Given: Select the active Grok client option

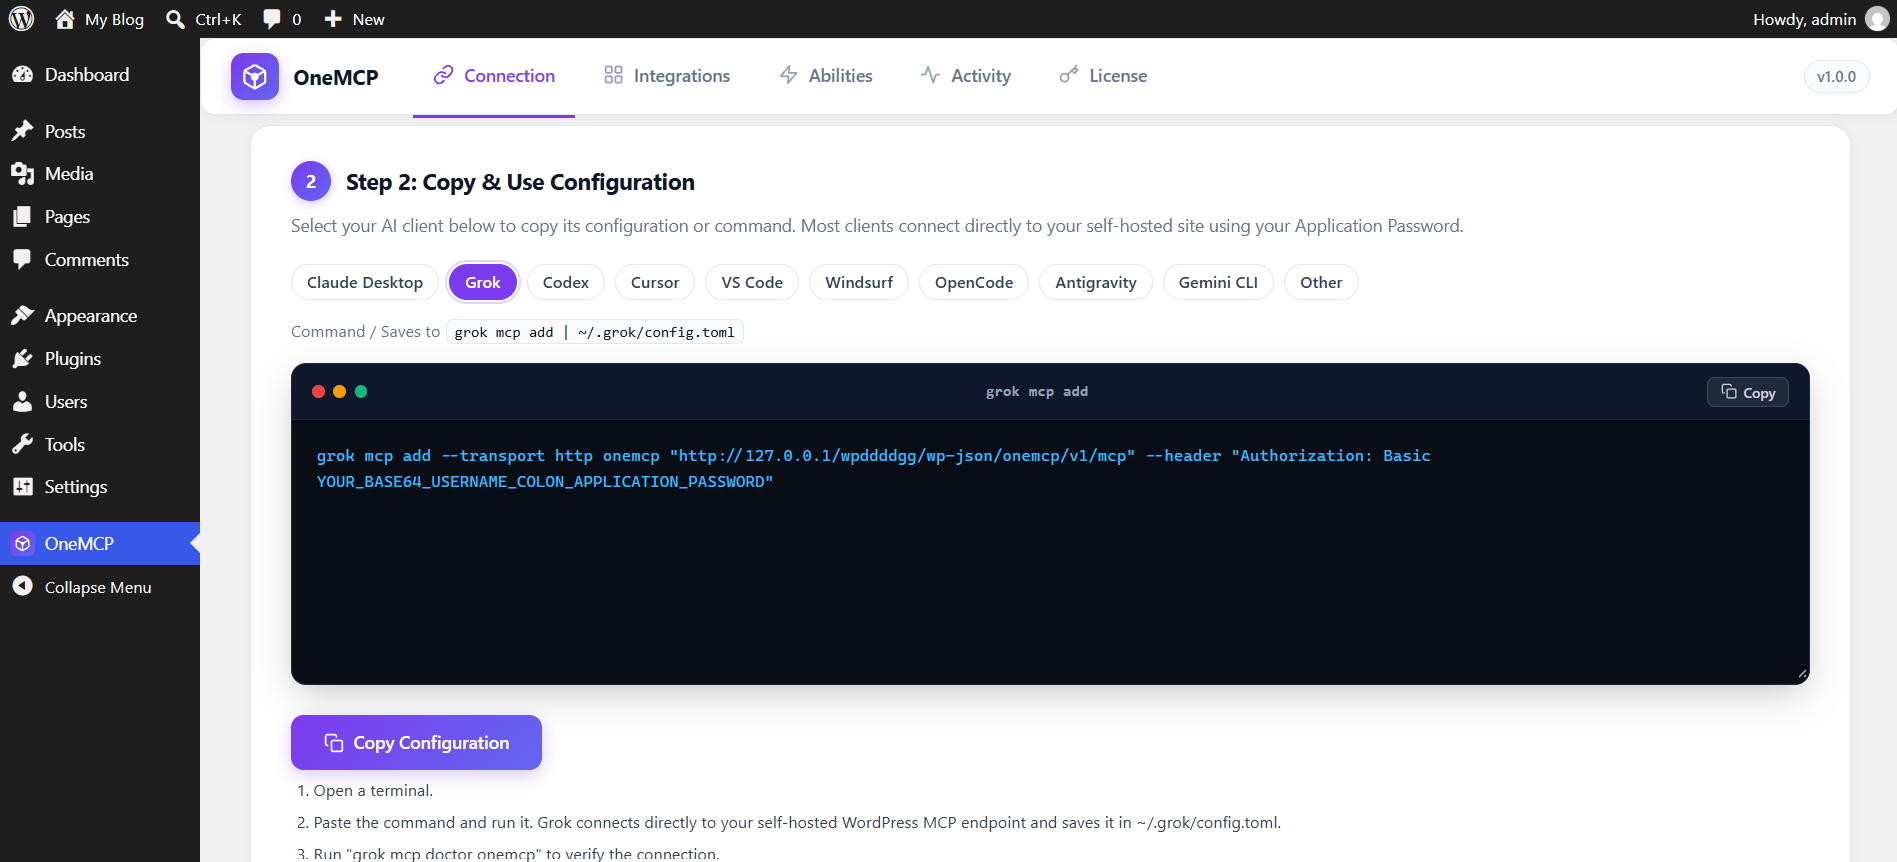Looking at the screenshot, I should coord(483,282).
